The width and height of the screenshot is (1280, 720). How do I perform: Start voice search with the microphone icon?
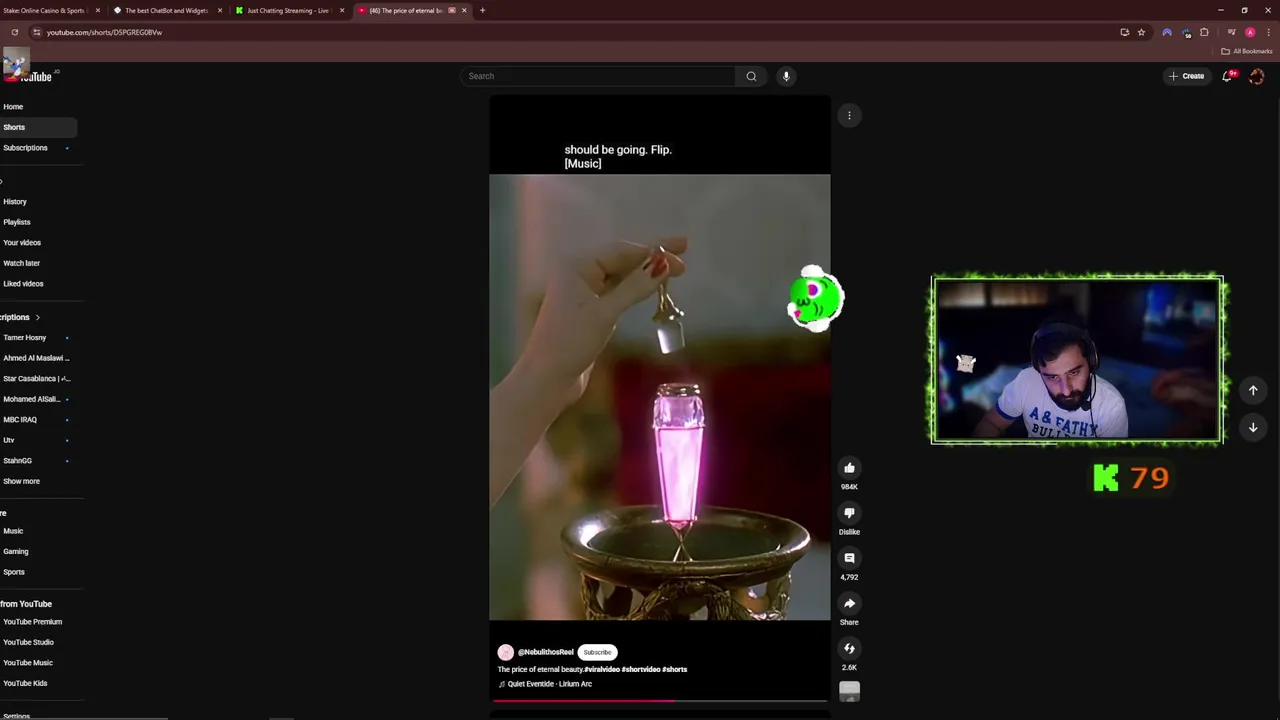pyautogui.click(x=786, y=76)
